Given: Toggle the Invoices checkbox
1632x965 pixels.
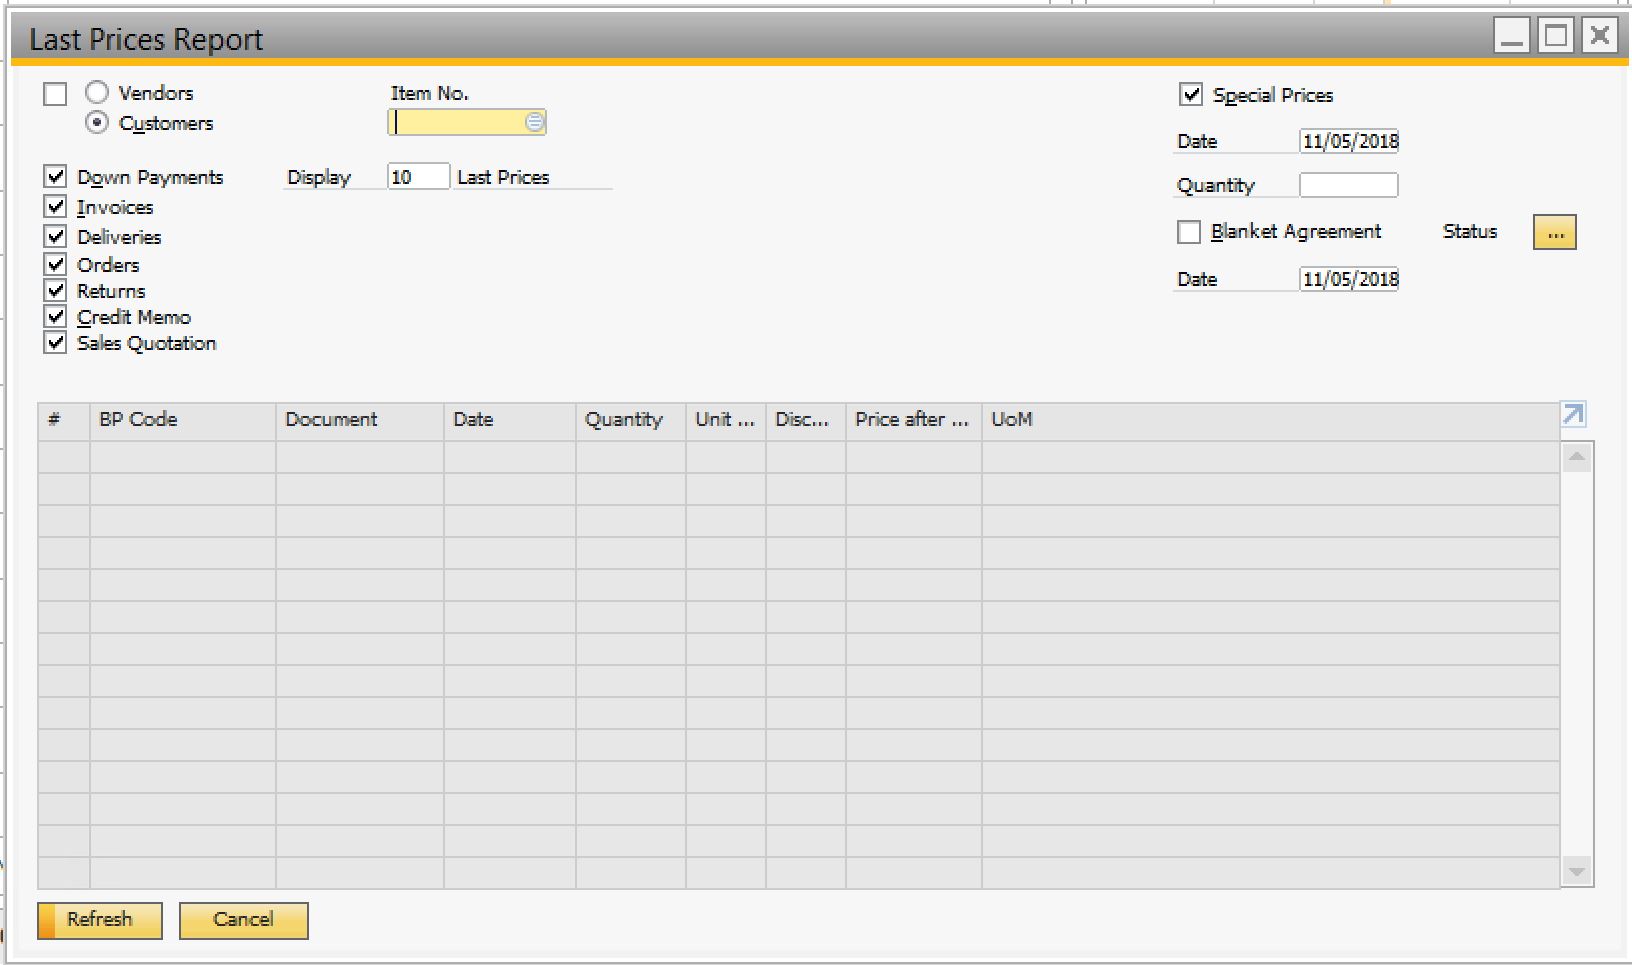Looking at the screenshot, I should [x=56, y=207].
